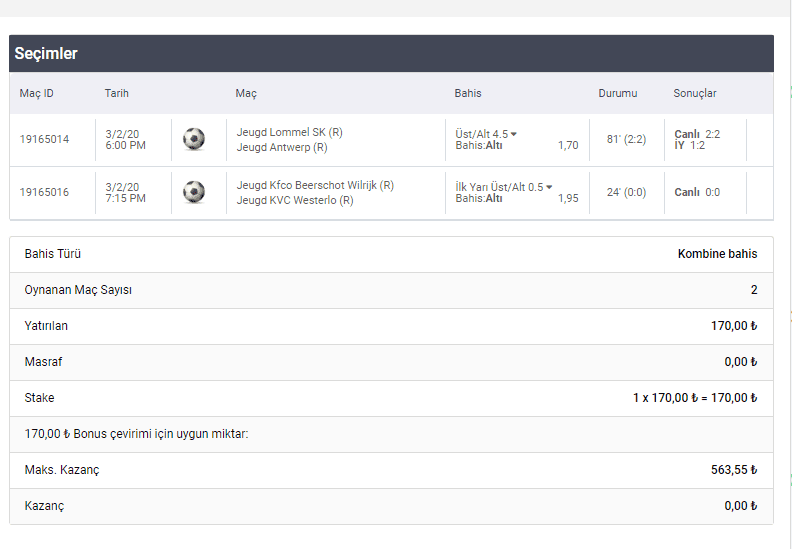The width and height of the screenshot is (792, 549).
Task: Click Jeugd Antwerp (R) team name
Action: pyautogui.click(x=282, y=148)
